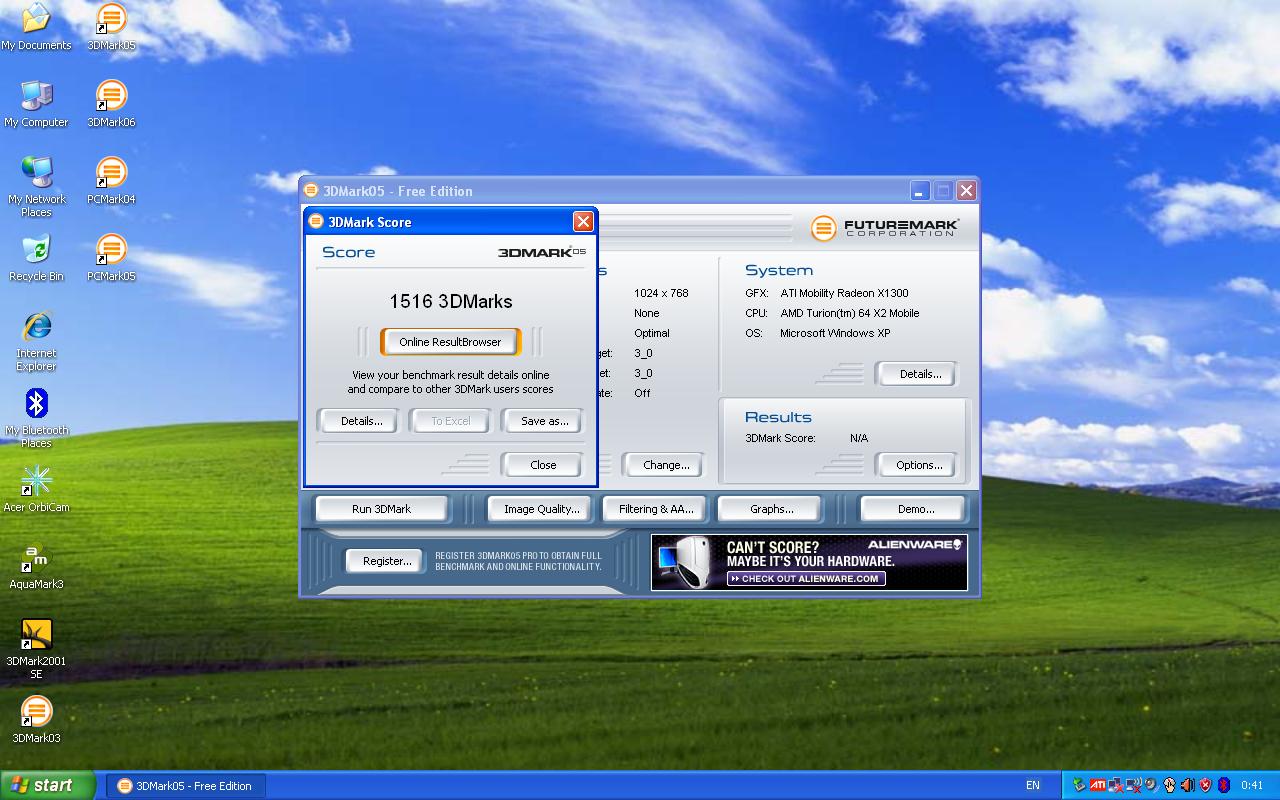Click Check Out Alienware.com link
This screenshot has width=1280, height=800.
pos(806,578)
